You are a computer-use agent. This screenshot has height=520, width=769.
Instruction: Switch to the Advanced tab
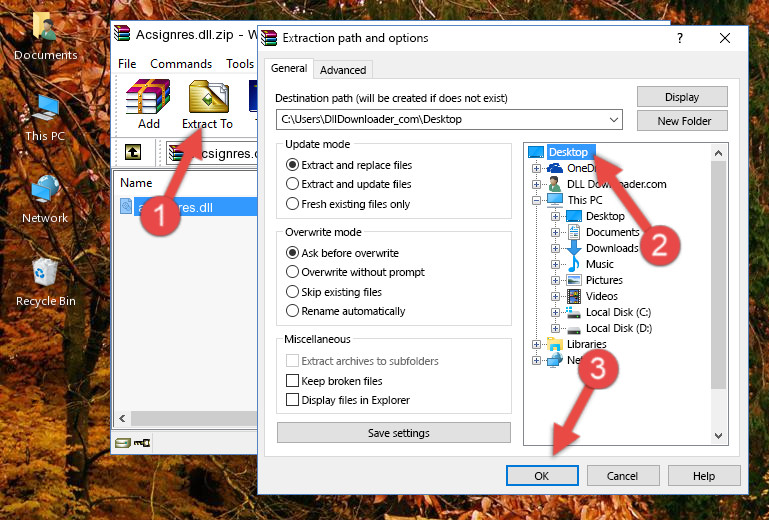[343, 70]
